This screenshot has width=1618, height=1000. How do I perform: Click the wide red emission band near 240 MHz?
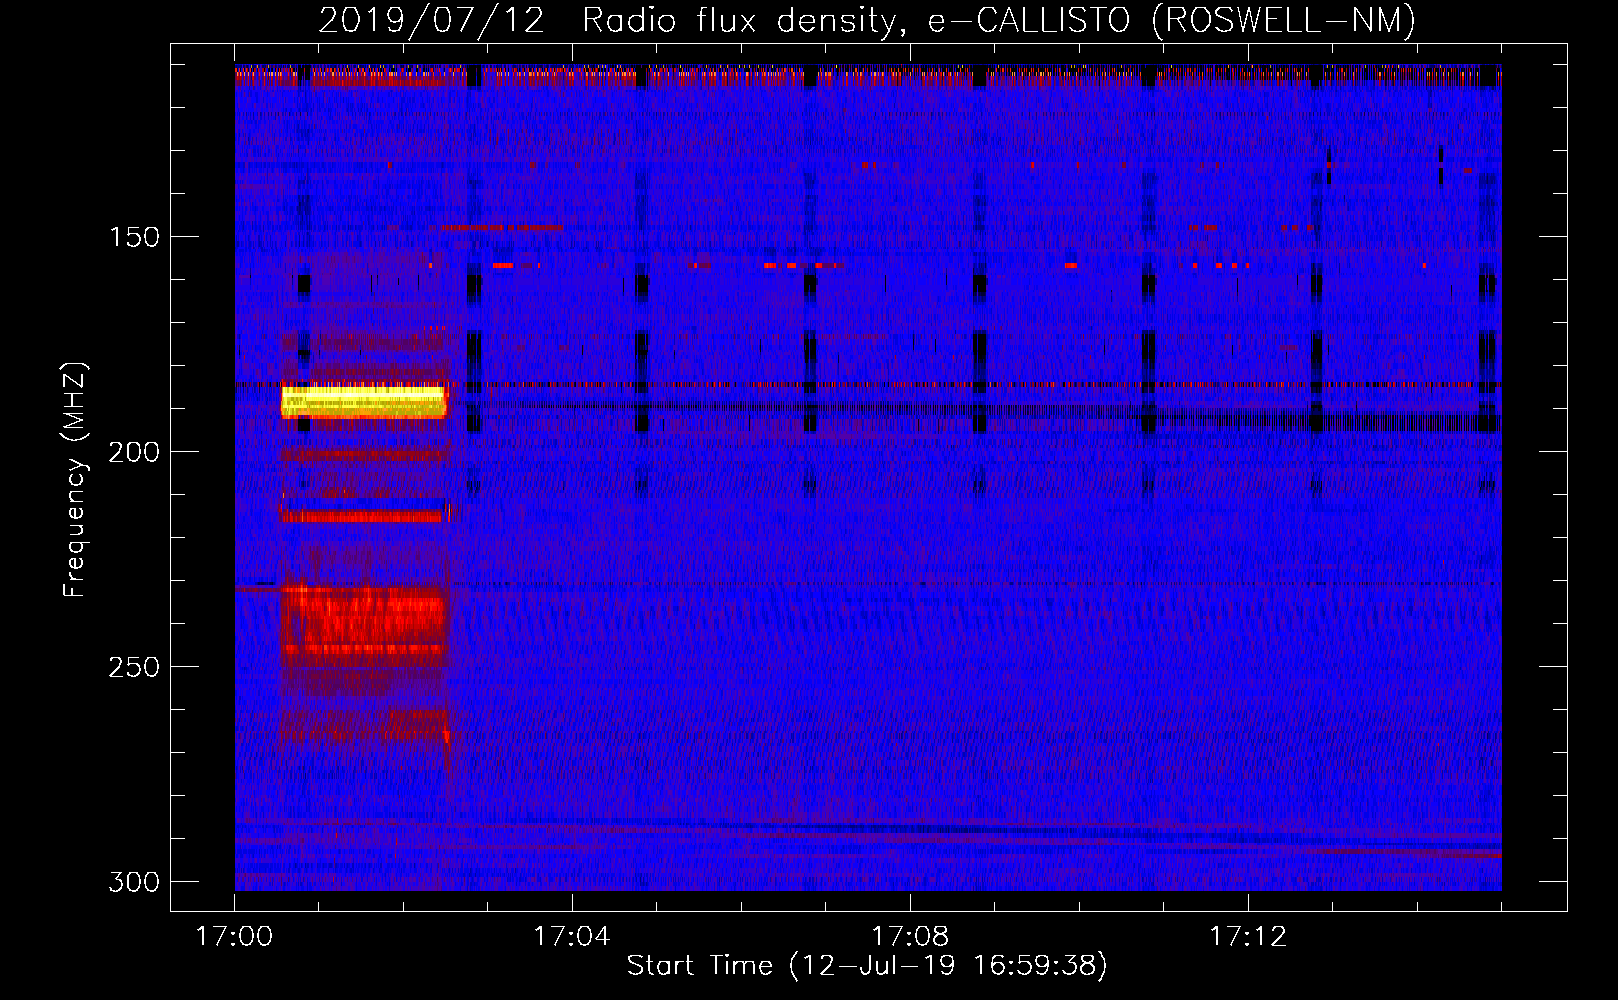tap(363, 620)
